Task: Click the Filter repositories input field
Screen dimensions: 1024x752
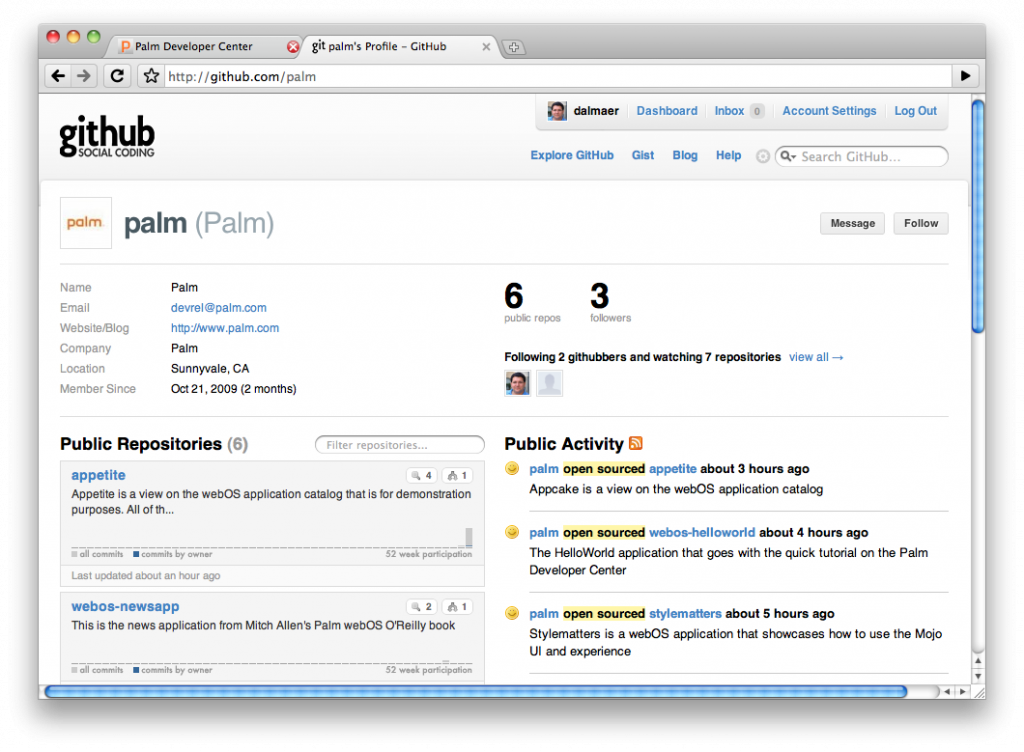Action: (x=400, y=445)
